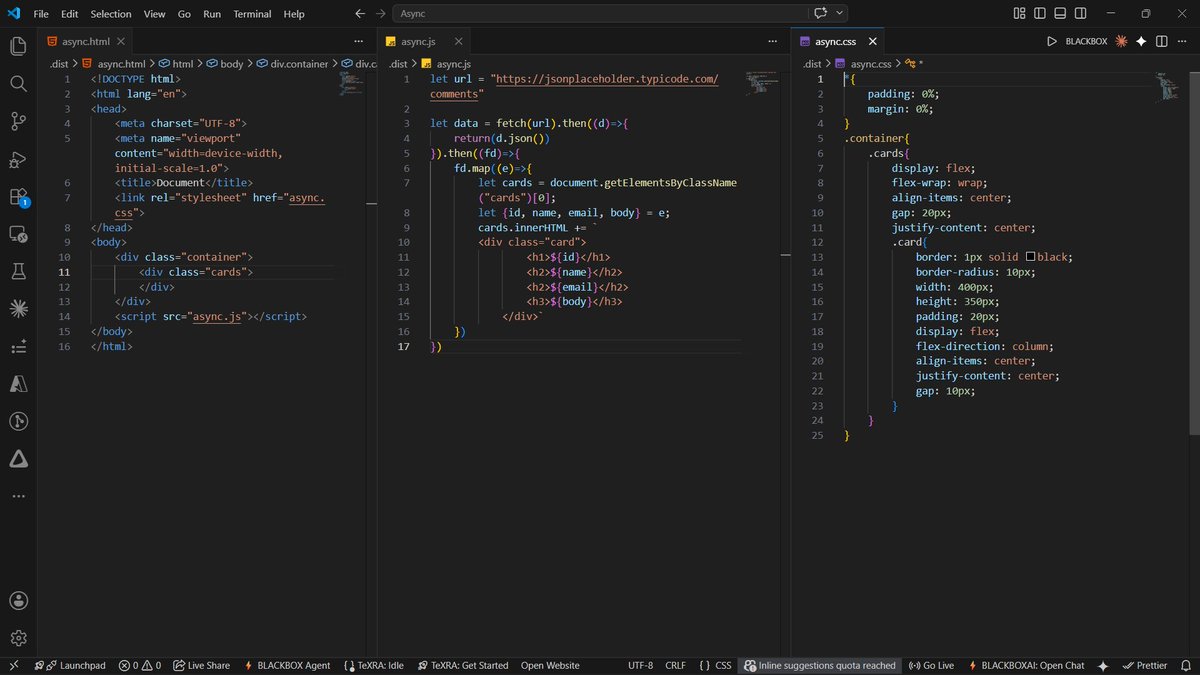Click the .dist breadcrumb in the async.js editor
Screen dimensions: 1200x675
coord(397,64)
